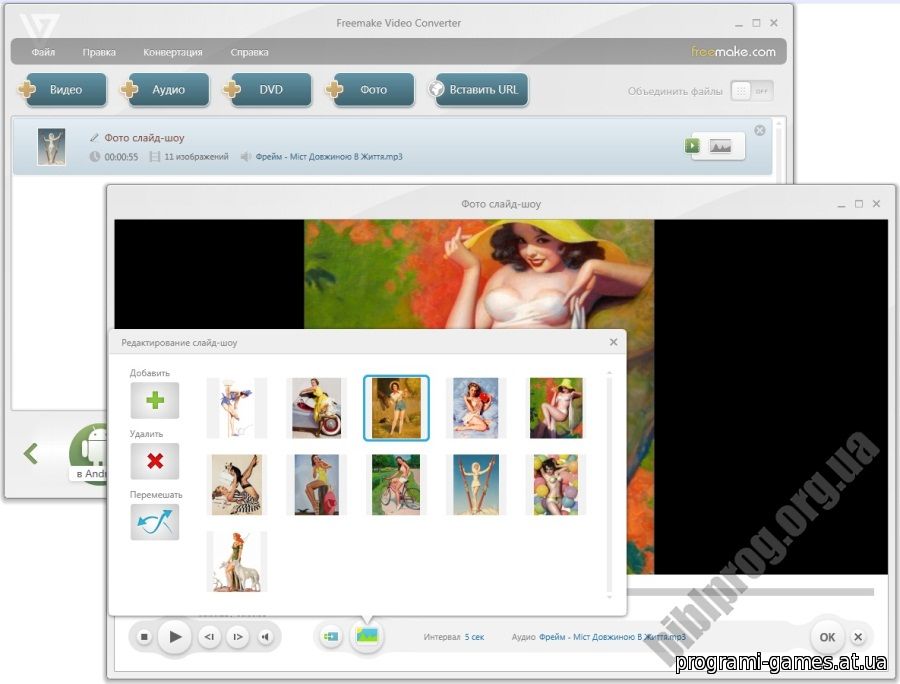Add audio with Аудио button
This screenshot has width=900, height=684.
[x=165, y=90]
